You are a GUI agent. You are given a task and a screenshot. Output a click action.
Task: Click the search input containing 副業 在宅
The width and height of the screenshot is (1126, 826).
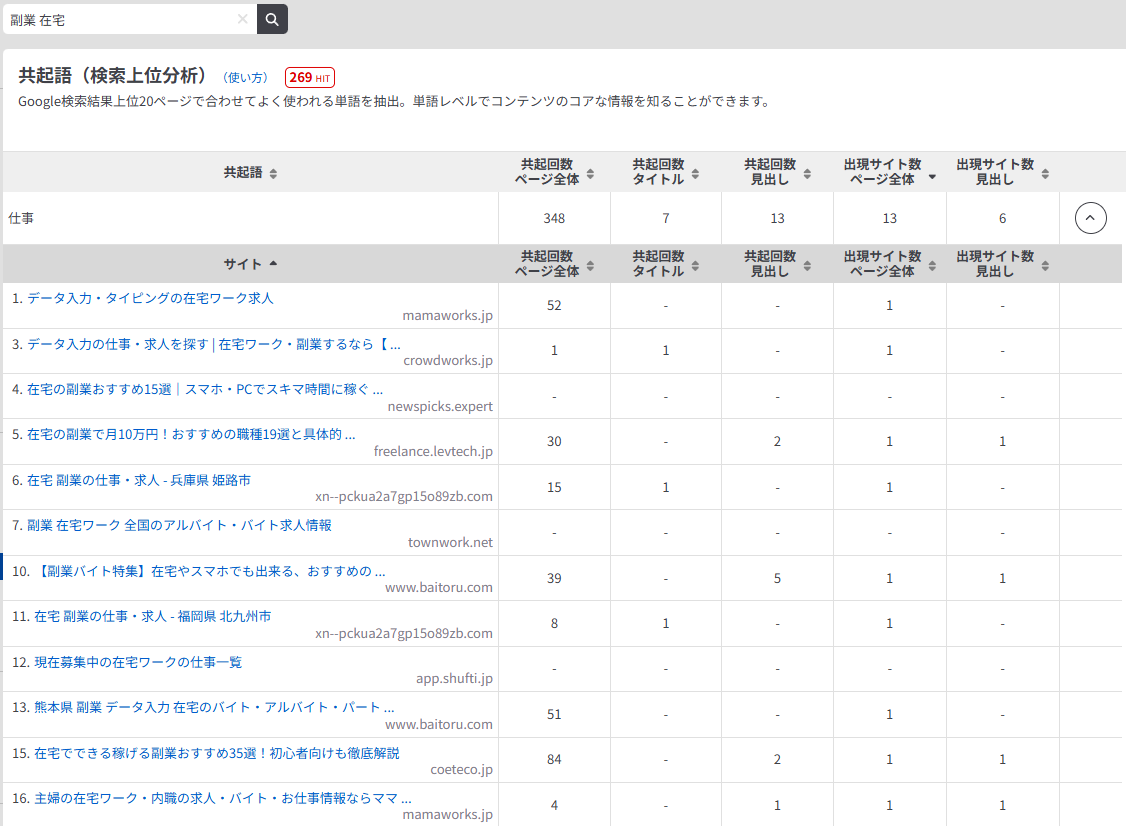point(120,19)
